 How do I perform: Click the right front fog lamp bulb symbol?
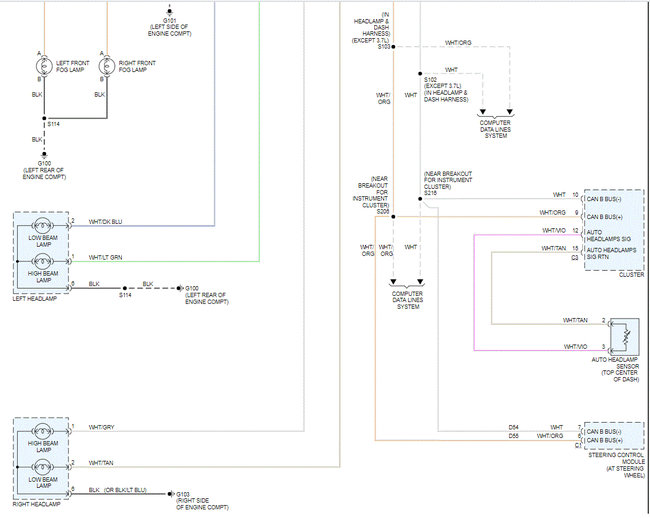point(107,66)
